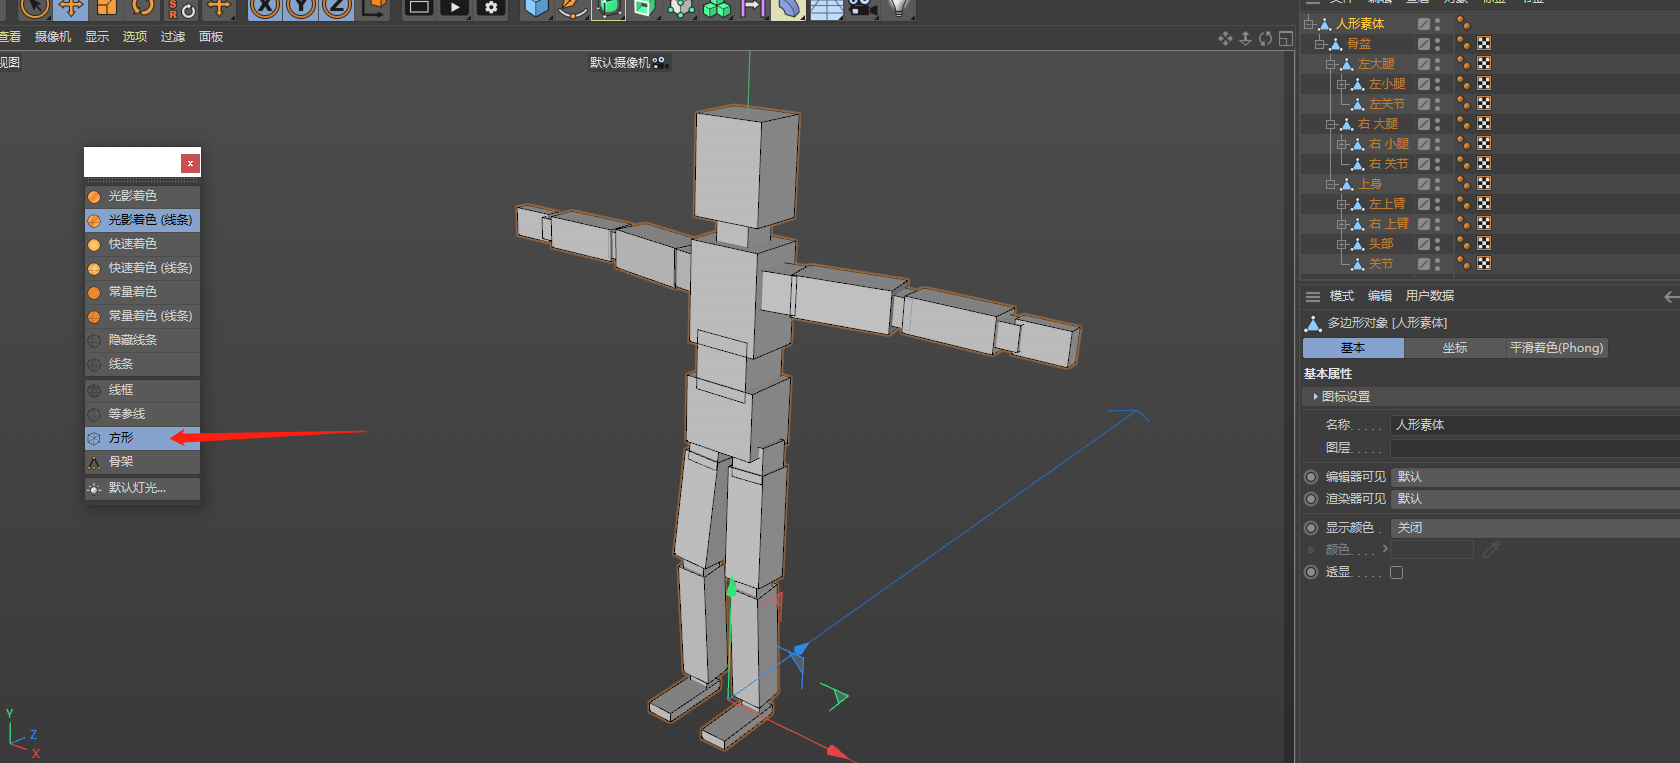1680x763 pixels.
Task: Expand the 左小腿 tree node
Action: pos(1341,83)
